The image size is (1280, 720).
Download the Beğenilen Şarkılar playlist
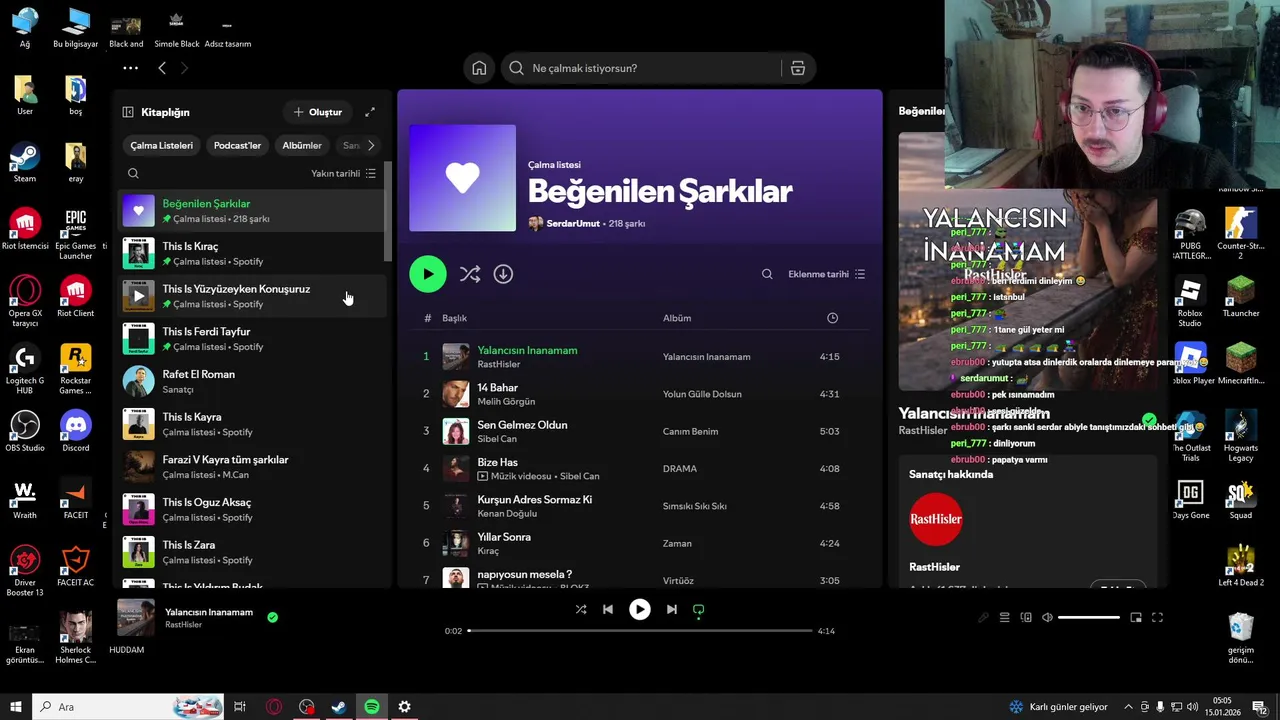503,274
